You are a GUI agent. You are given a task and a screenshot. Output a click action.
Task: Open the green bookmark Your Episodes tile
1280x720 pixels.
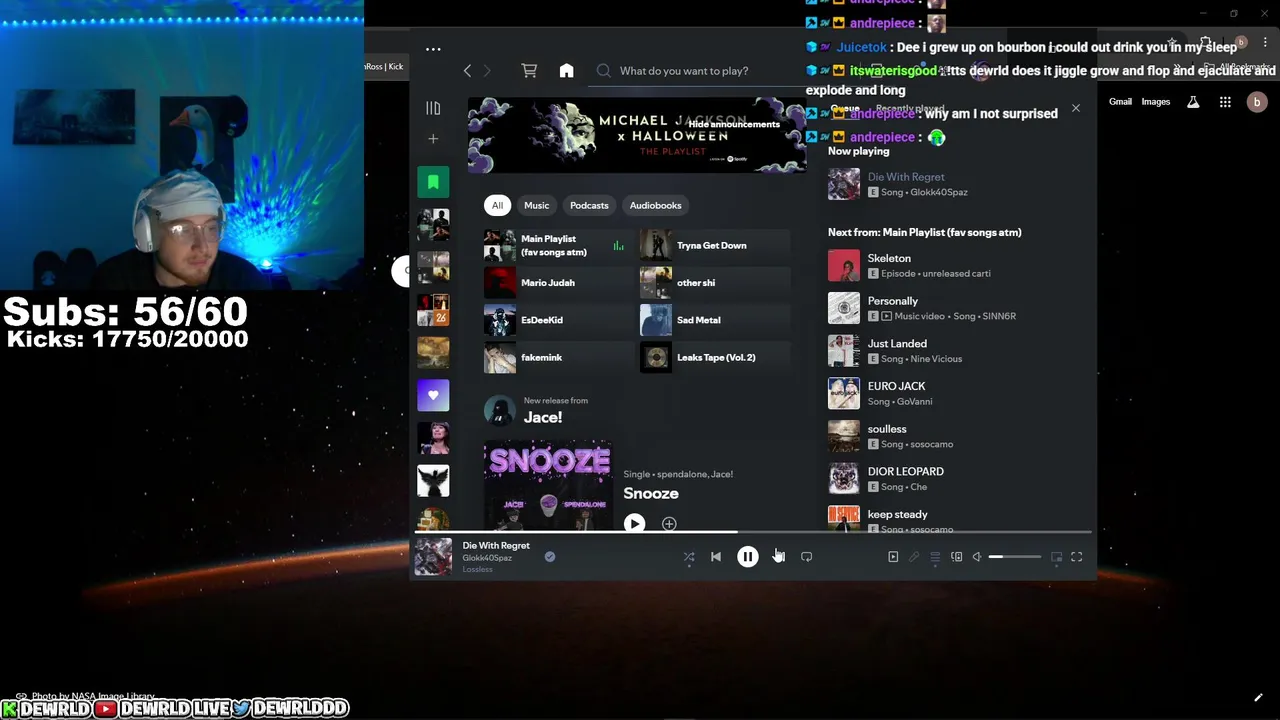click(433, 182)
